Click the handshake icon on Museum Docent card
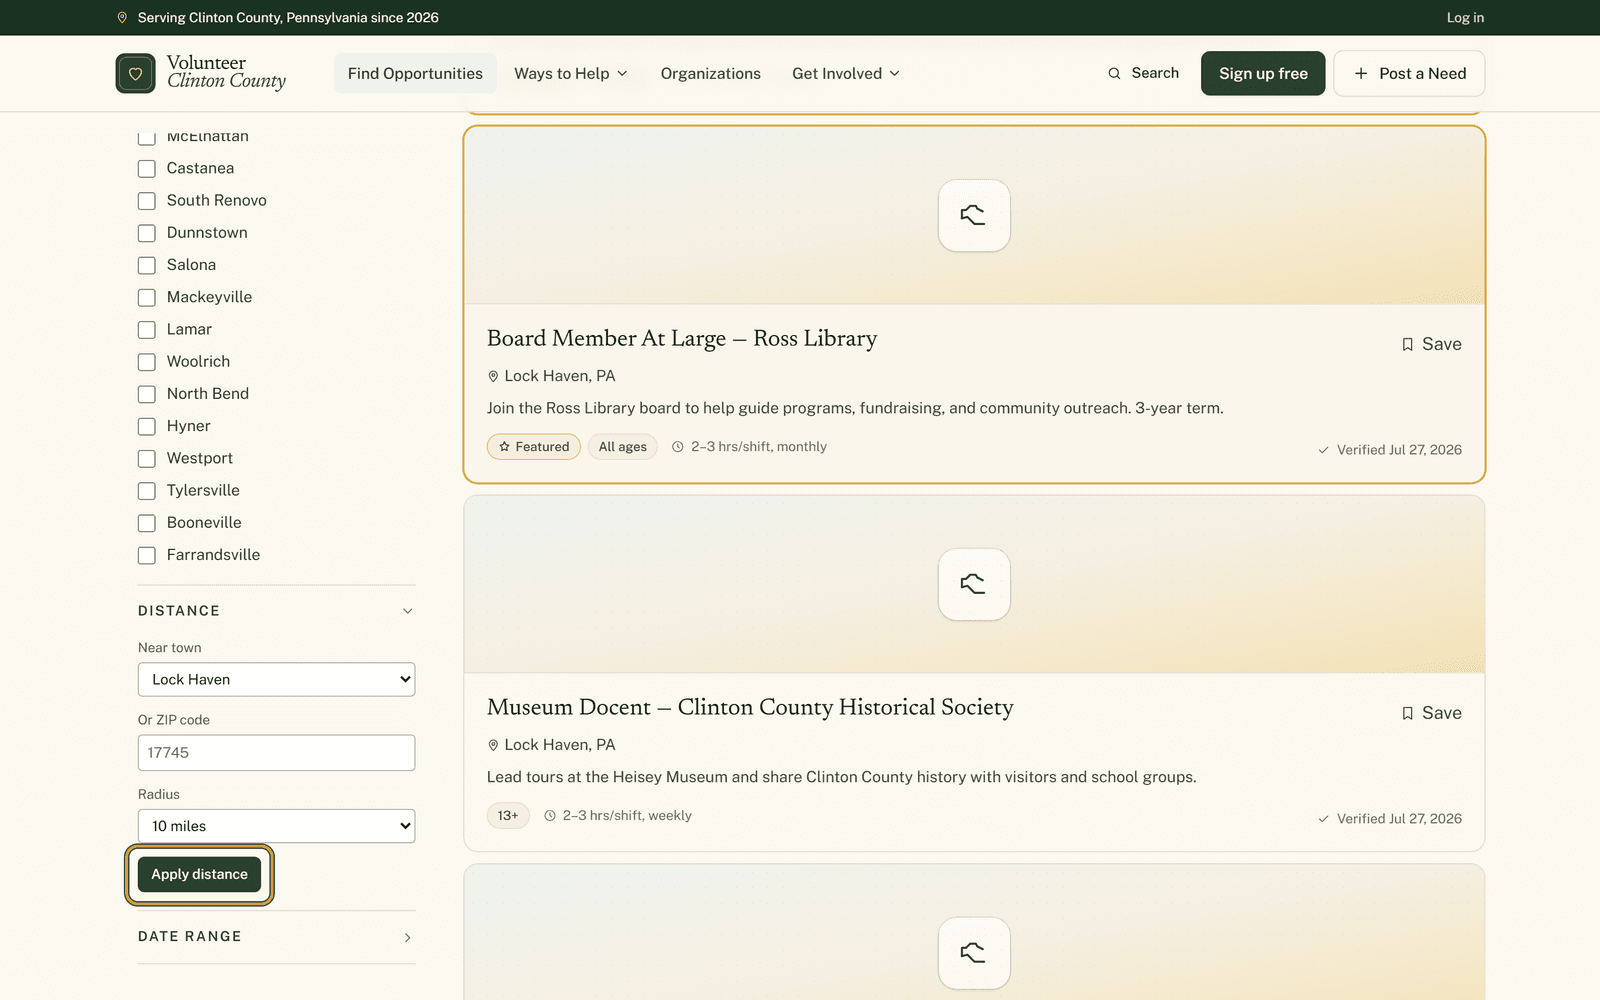The image size is (1600, 1000). [974, 584]
